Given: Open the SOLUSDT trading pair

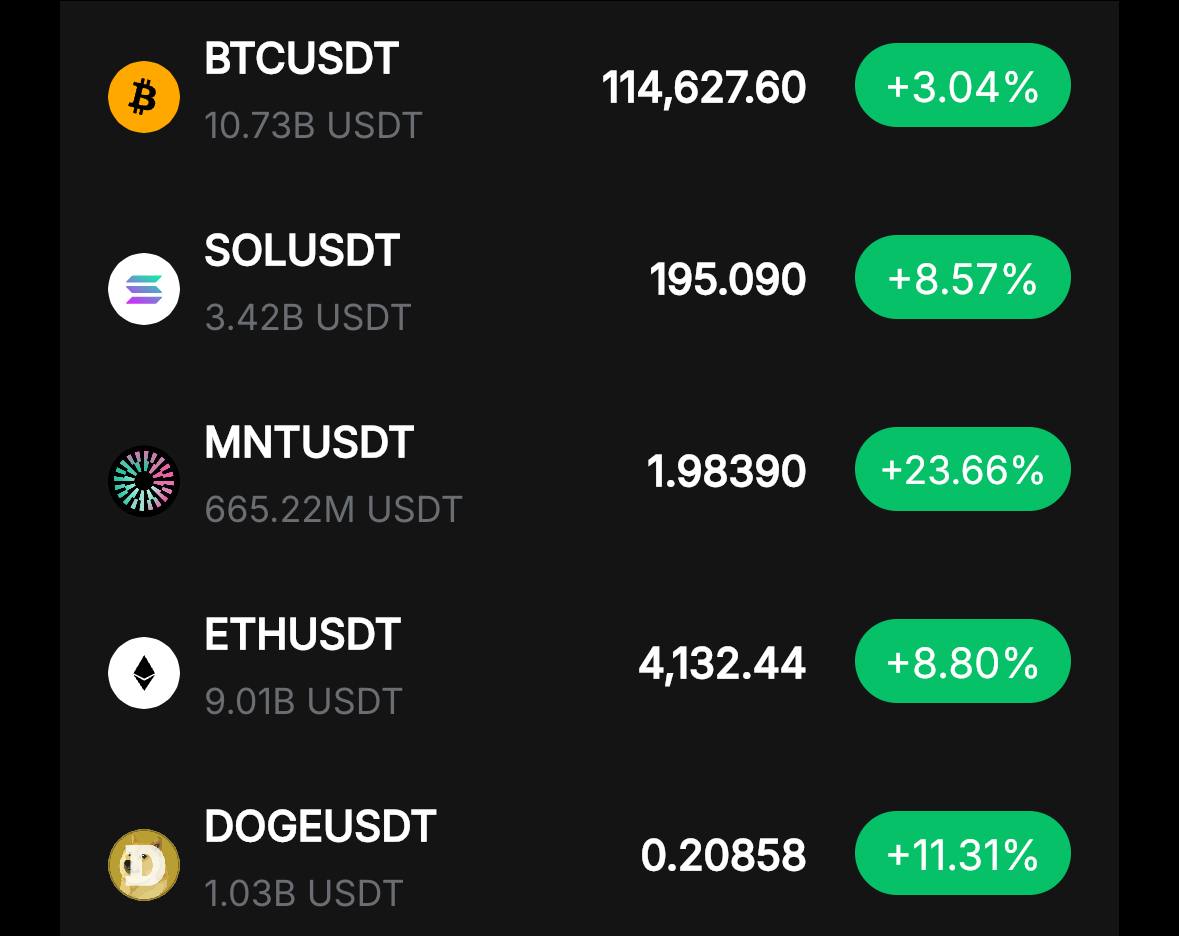Looking at the screenshot, I should click(302, 251).
